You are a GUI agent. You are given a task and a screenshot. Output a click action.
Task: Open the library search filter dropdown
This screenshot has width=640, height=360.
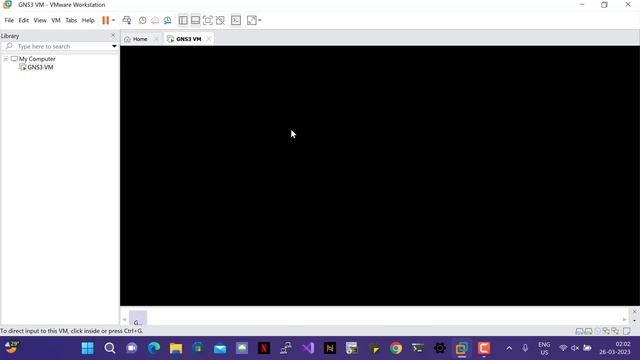click(114, 46)
